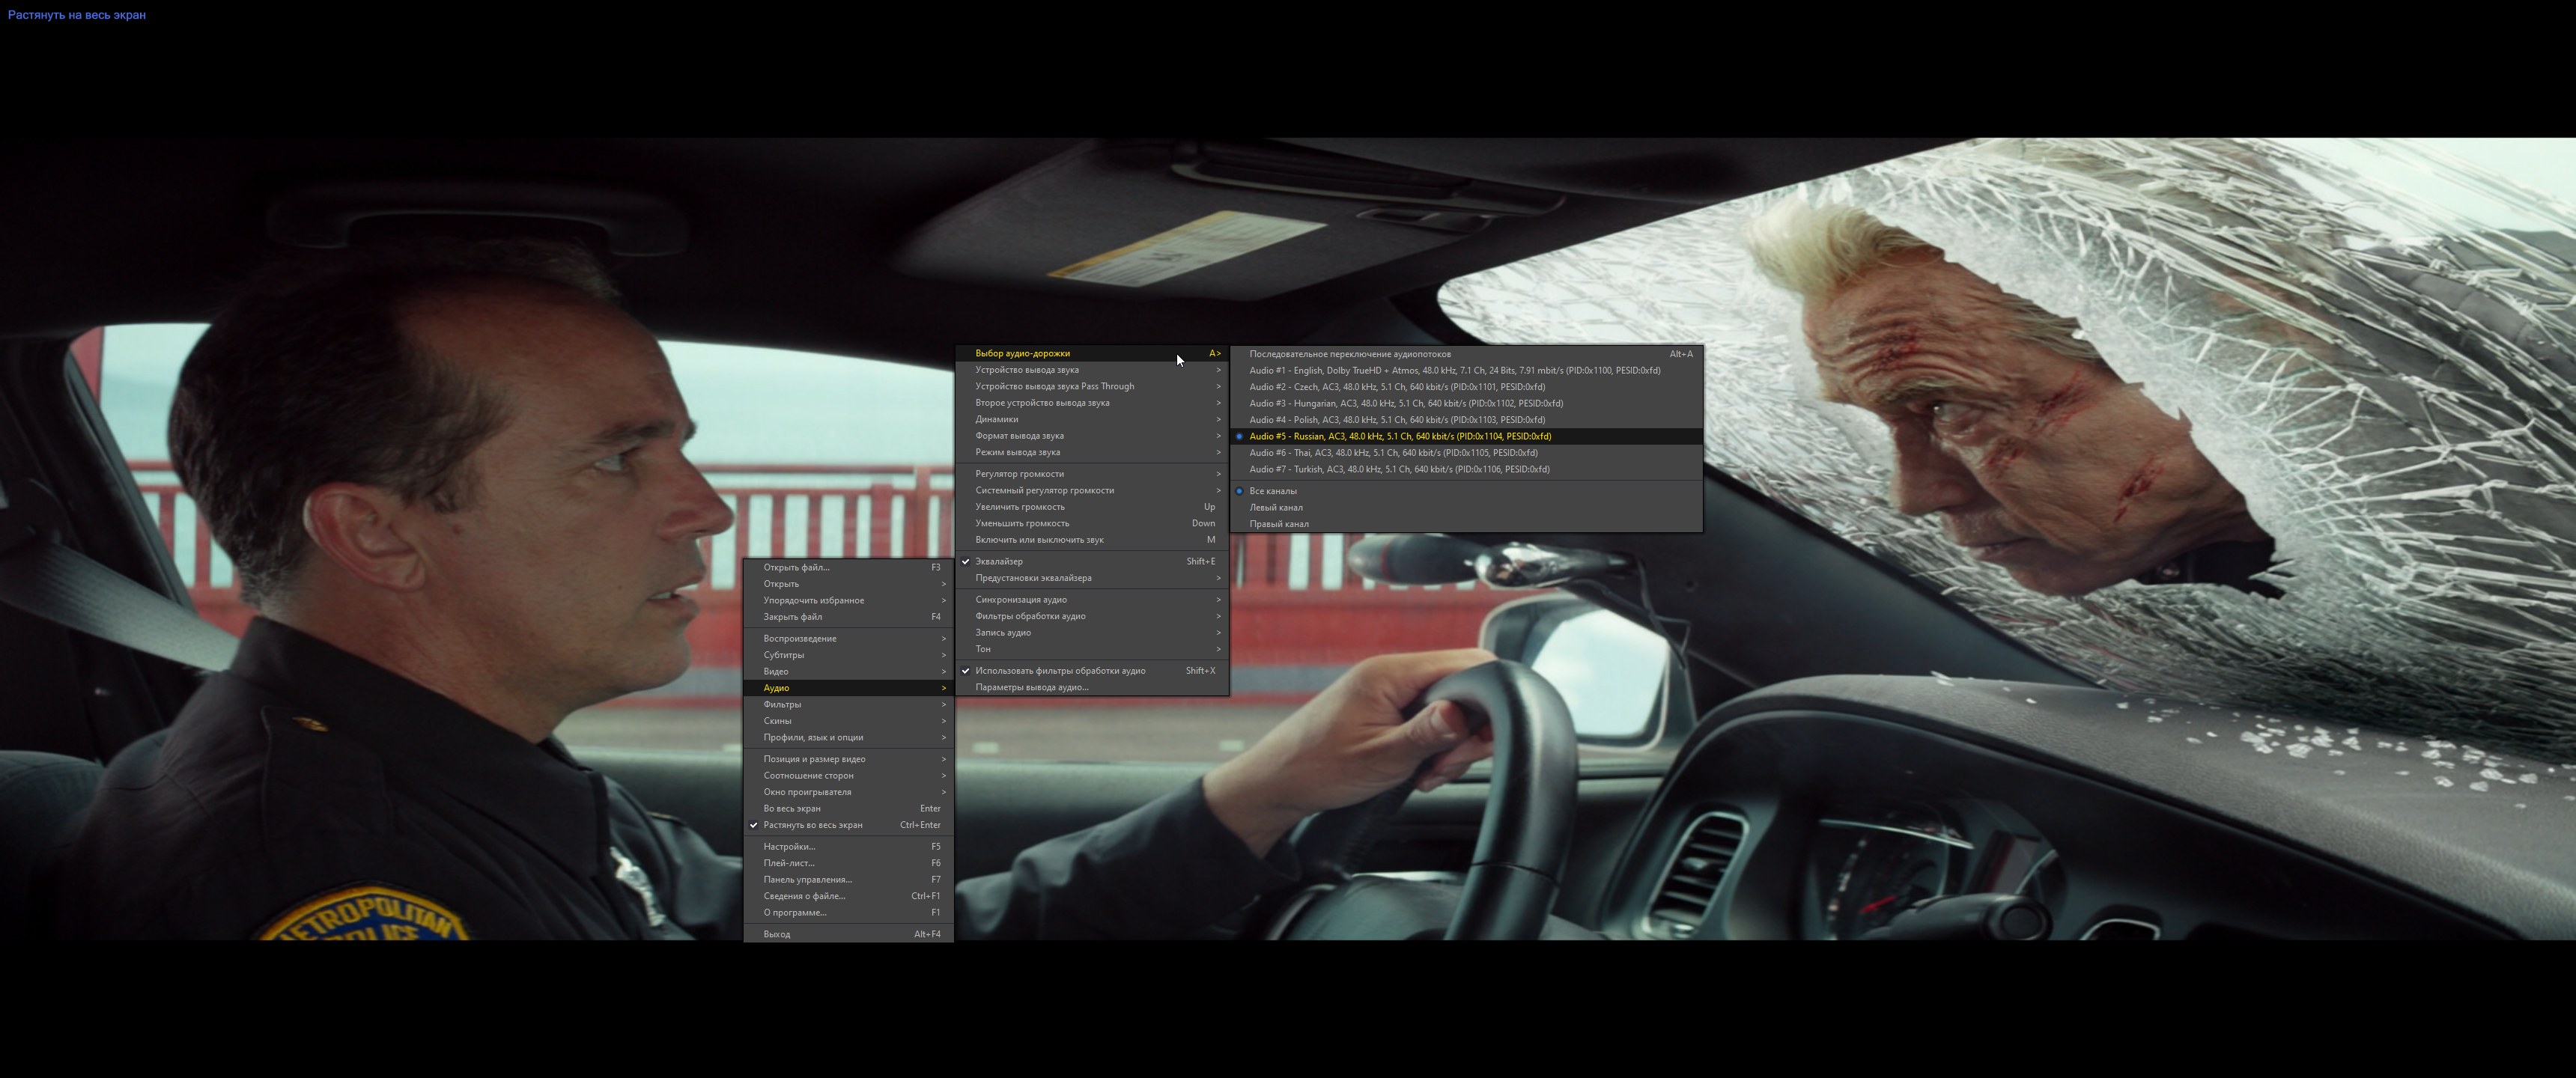Open Параметры вывода аудио dialog

pyautogui.click(x=1092, y=687)
